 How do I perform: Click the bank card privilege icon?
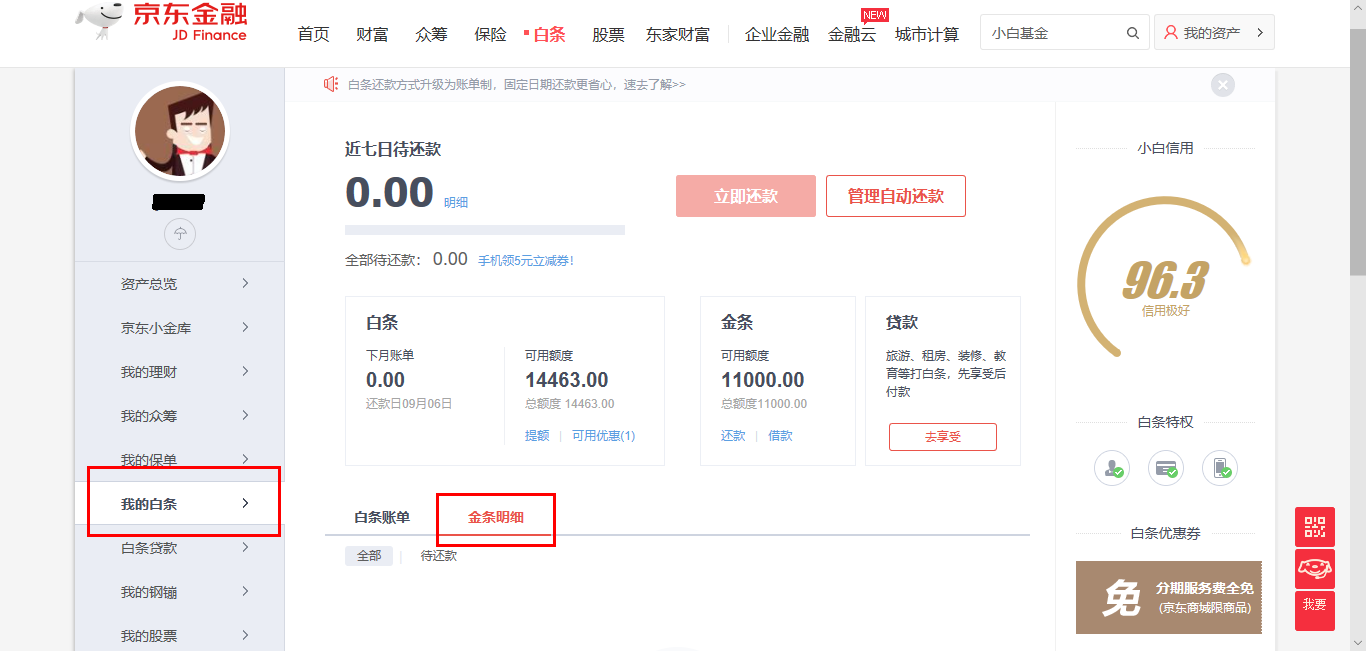click(1166, 468)
